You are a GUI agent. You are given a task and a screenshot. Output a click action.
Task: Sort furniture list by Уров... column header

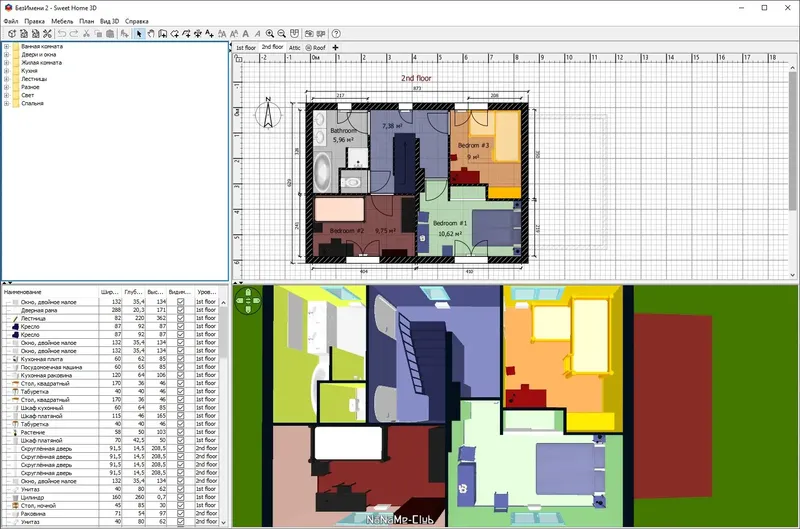[x=207, y=292]
